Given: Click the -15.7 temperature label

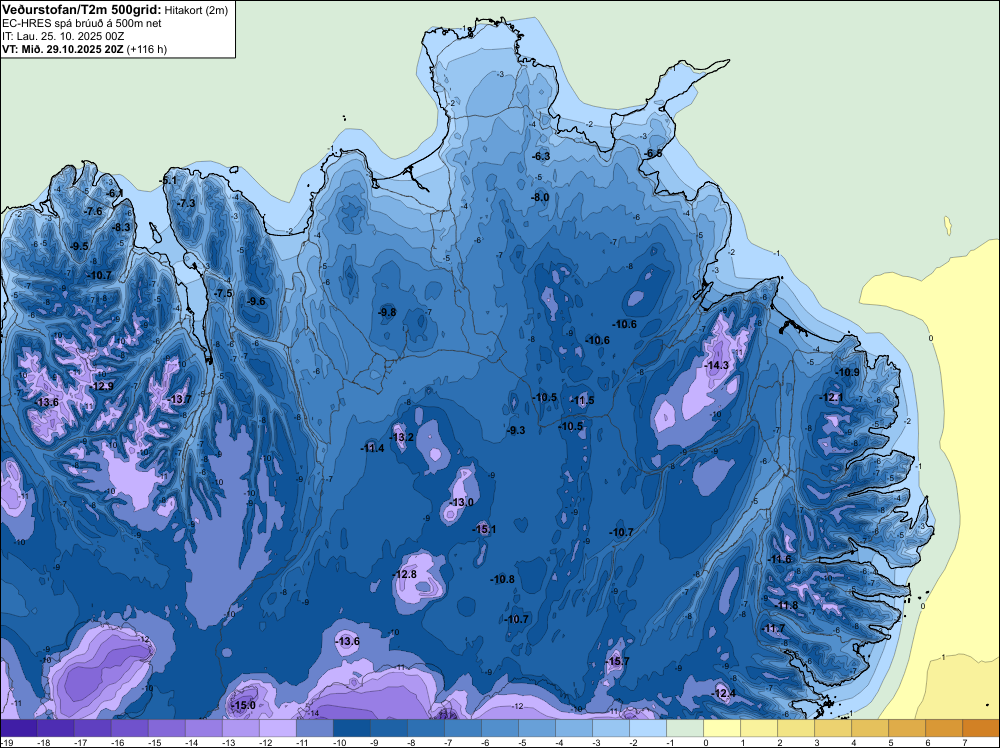Looking at the screenshot, I should point(617,661).
